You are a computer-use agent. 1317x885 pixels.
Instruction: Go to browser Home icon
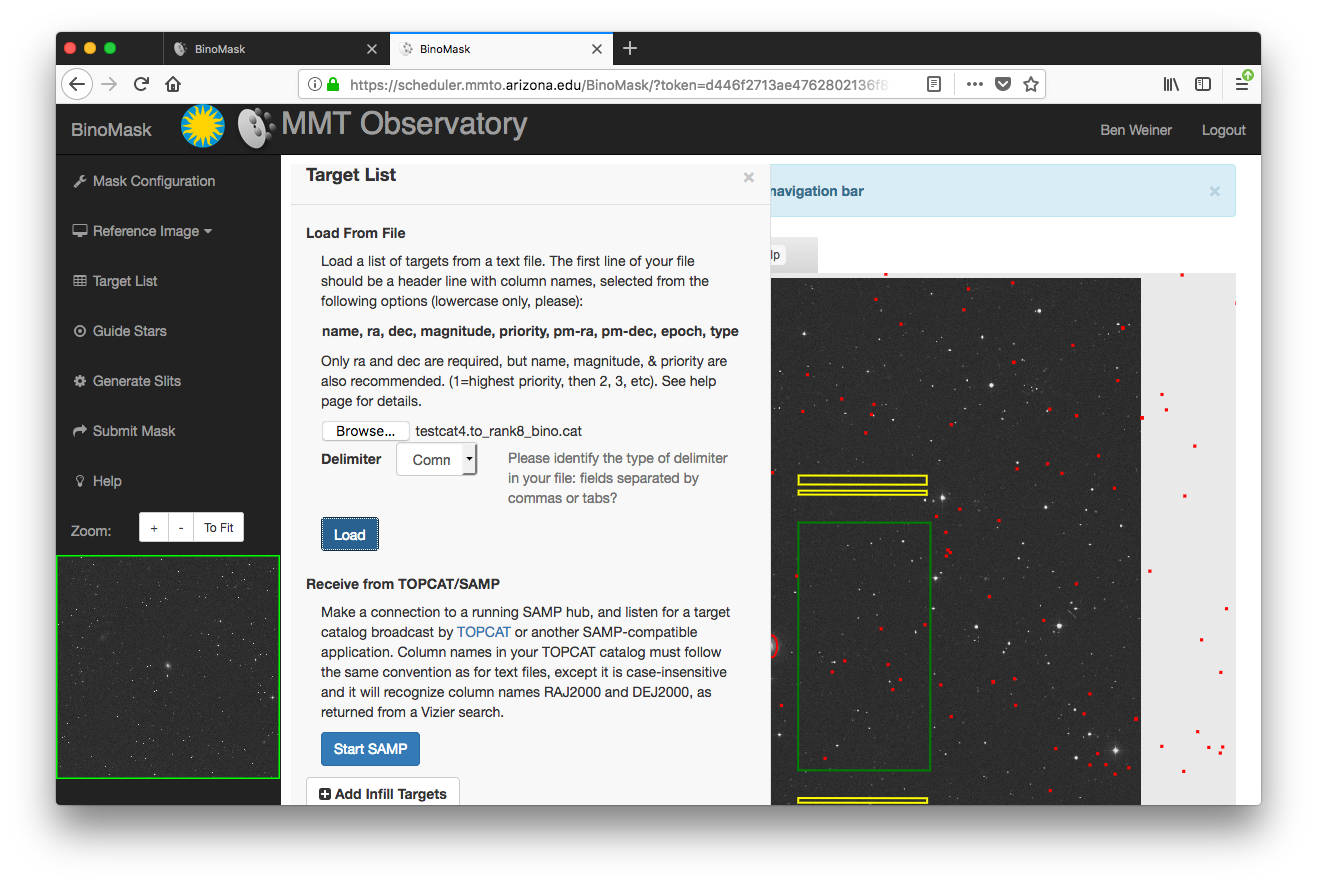coord(173,84)
